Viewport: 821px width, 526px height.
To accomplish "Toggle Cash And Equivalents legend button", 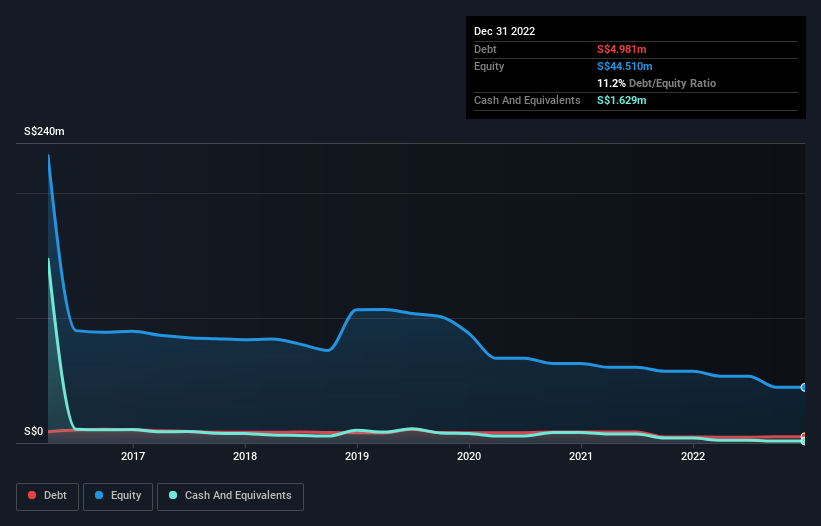I will [x=230, y=496].
